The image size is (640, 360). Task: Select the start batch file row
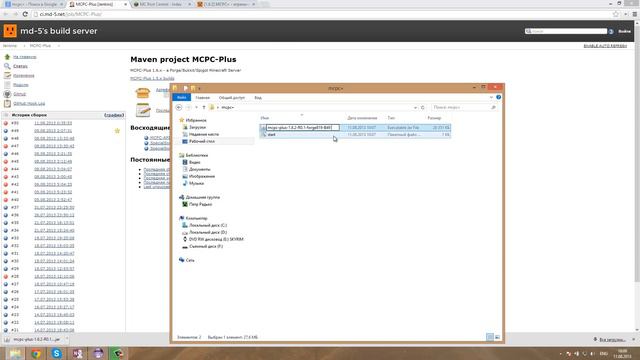355,135
